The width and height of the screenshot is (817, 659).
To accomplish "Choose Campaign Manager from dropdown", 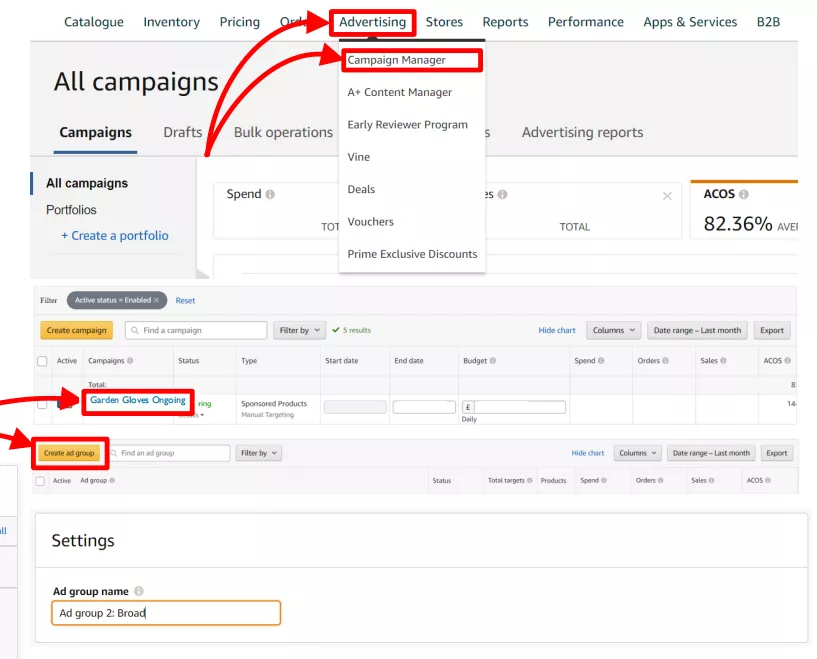I will point(397,60).
